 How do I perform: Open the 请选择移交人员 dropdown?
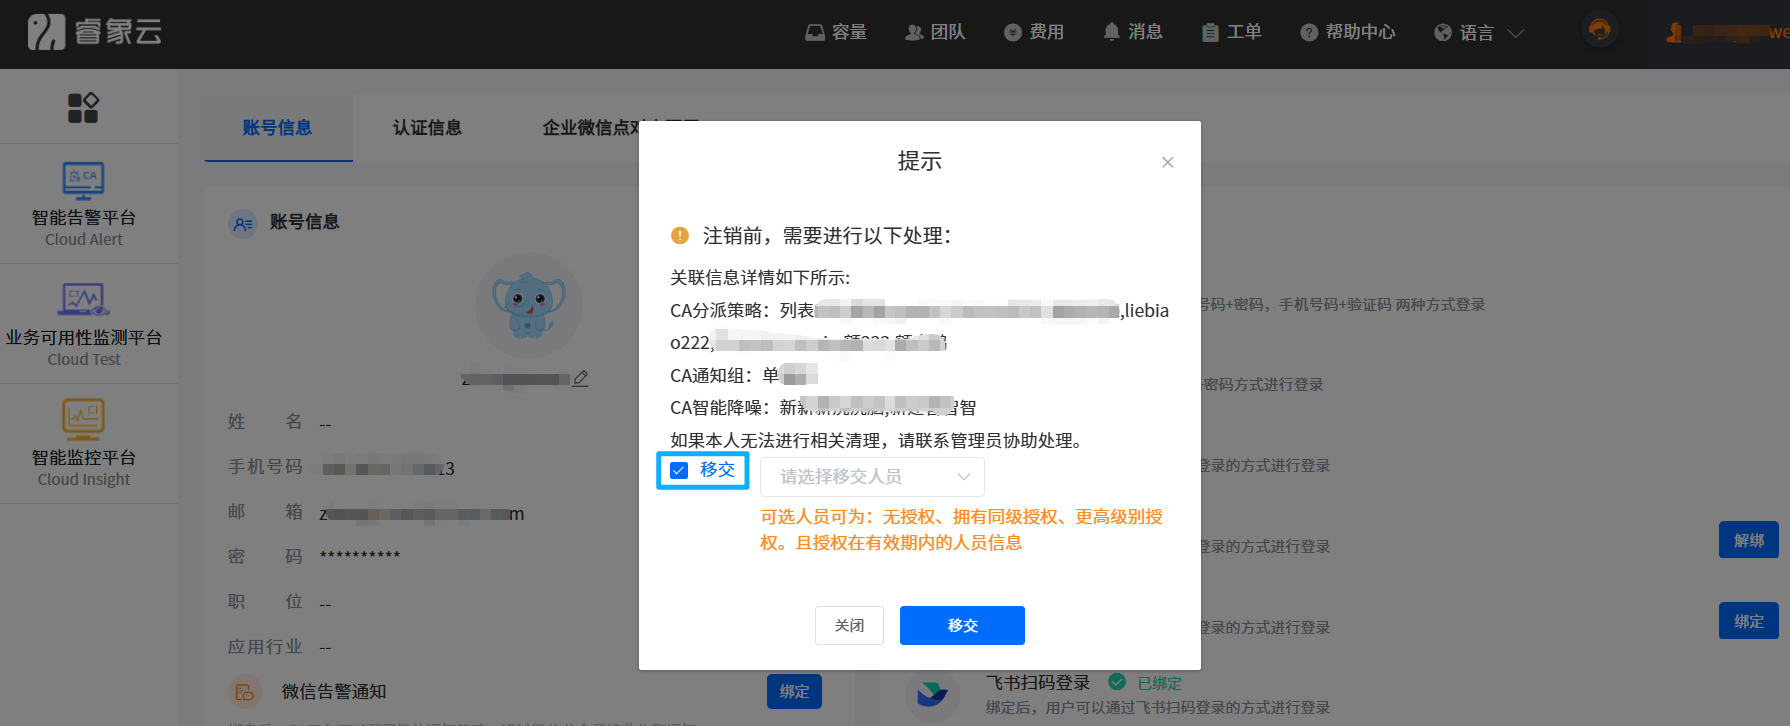(x=872, y=477)
